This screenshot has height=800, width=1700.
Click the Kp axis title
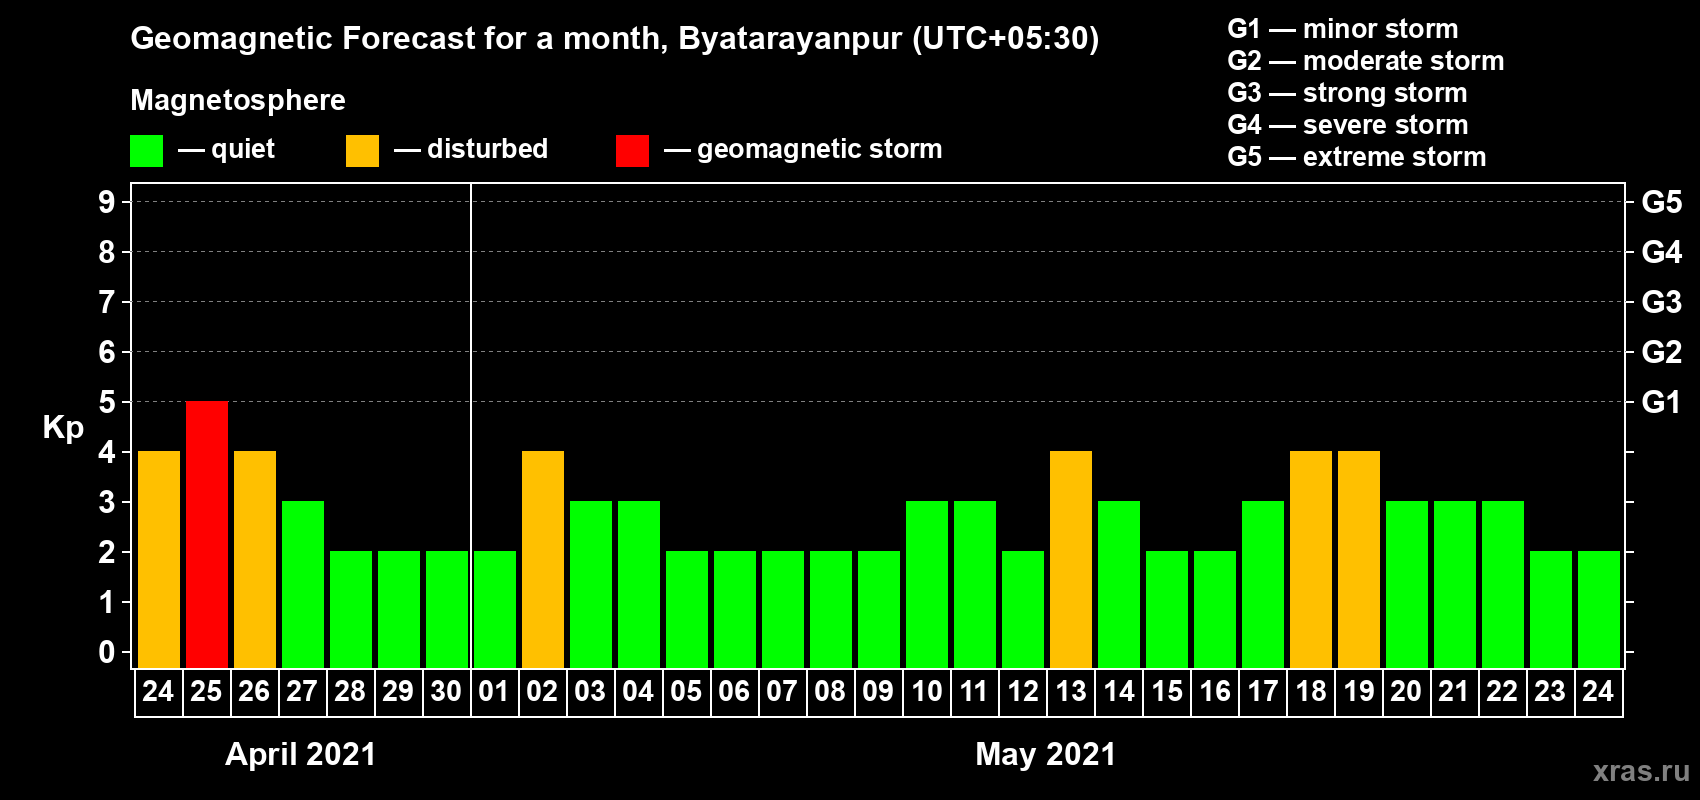pyautogui.click(x=63, y=428)
